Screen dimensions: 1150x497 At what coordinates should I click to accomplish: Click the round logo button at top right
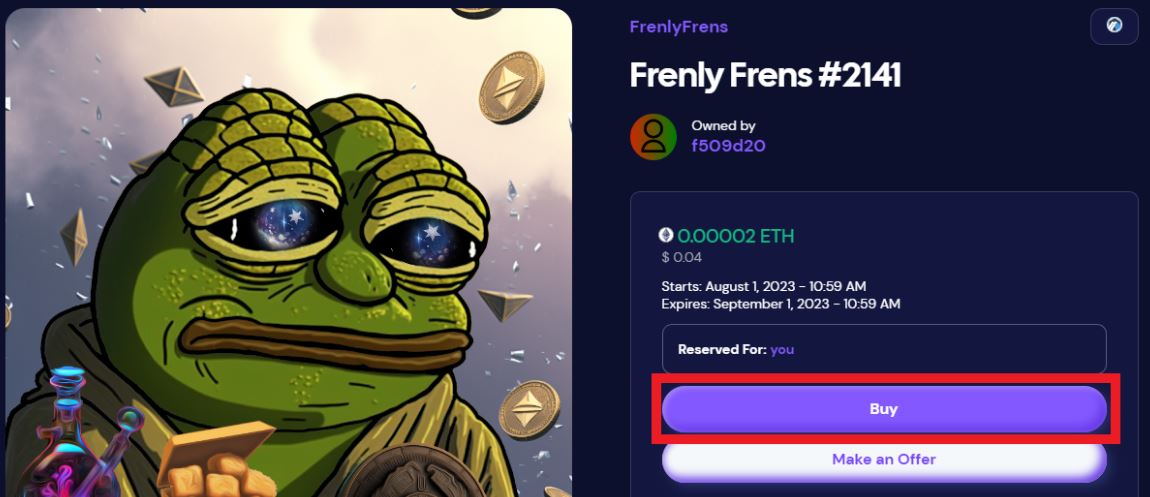click(x=1114, y=26)
